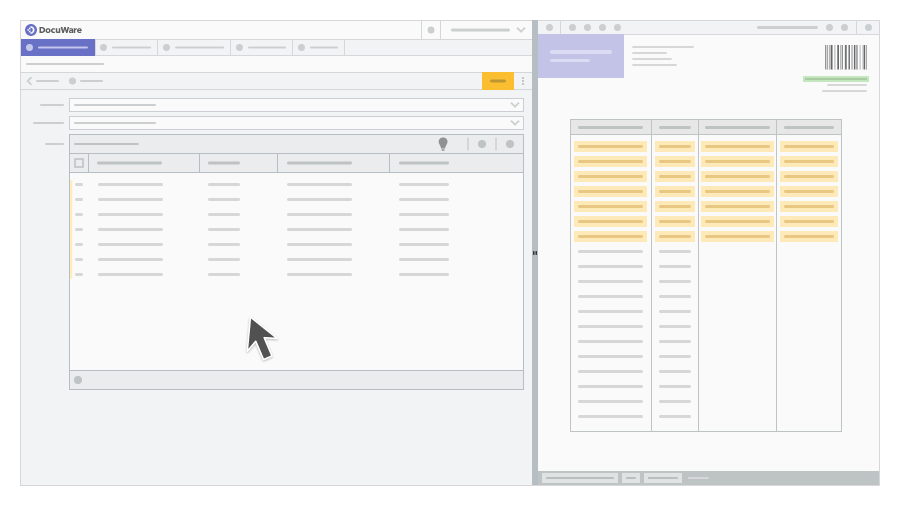Screen dimensions: 900x506
Task: Expand the first form field dropdown
Action: [x=514, y=105]
